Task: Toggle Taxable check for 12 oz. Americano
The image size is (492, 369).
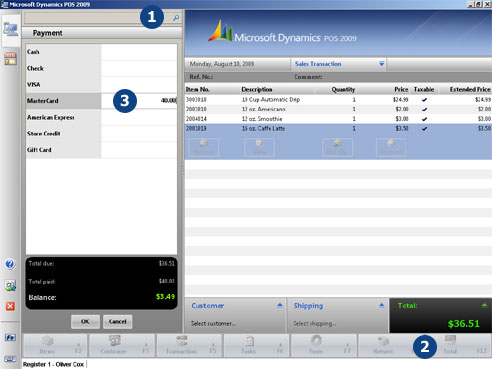Action: (x=424, y=109)
